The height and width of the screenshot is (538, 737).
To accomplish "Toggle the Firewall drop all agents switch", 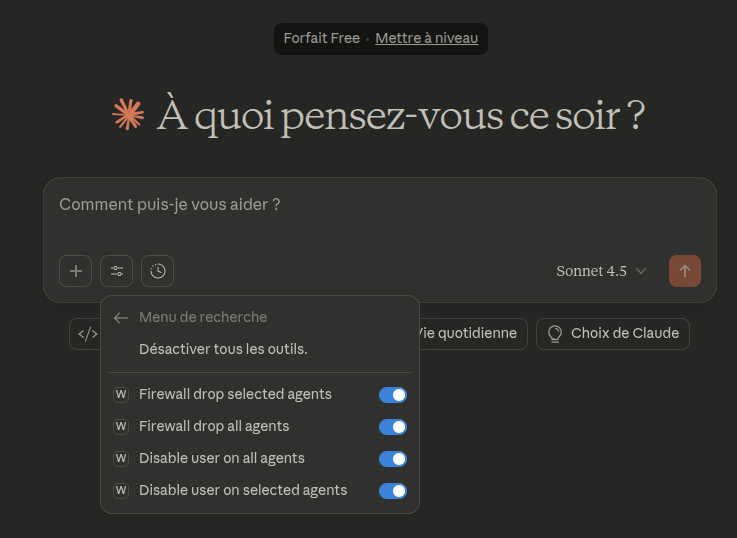I will [x=393, y=427].
